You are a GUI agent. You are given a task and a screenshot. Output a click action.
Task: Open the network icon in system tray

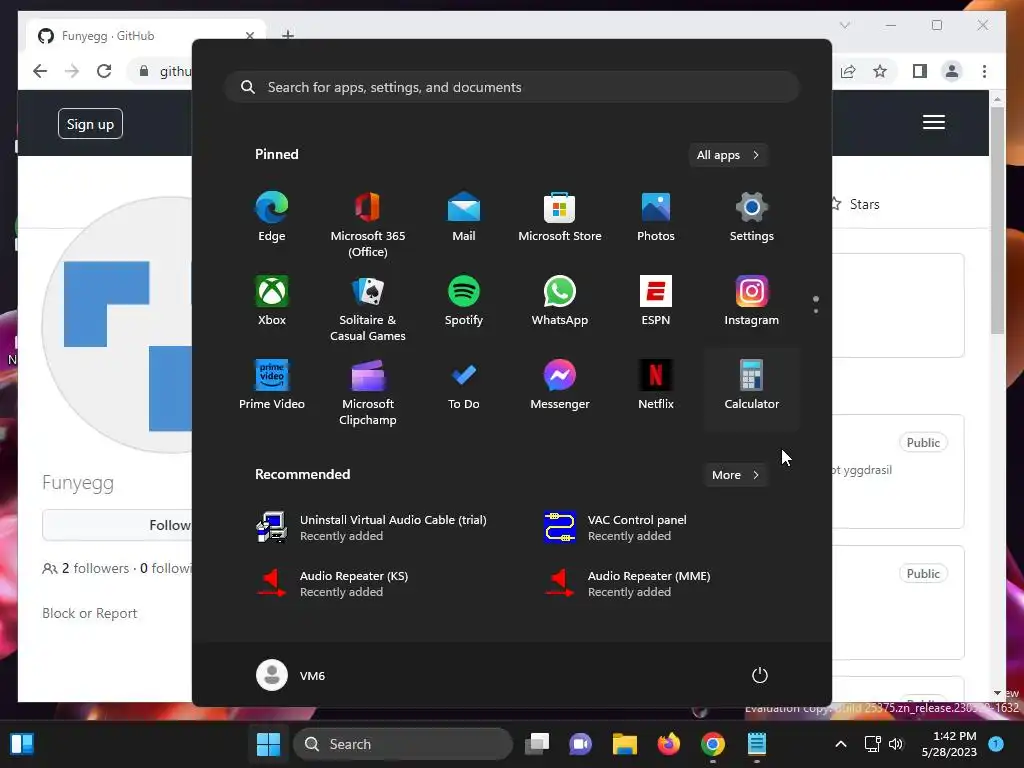(x=872, y=744)
